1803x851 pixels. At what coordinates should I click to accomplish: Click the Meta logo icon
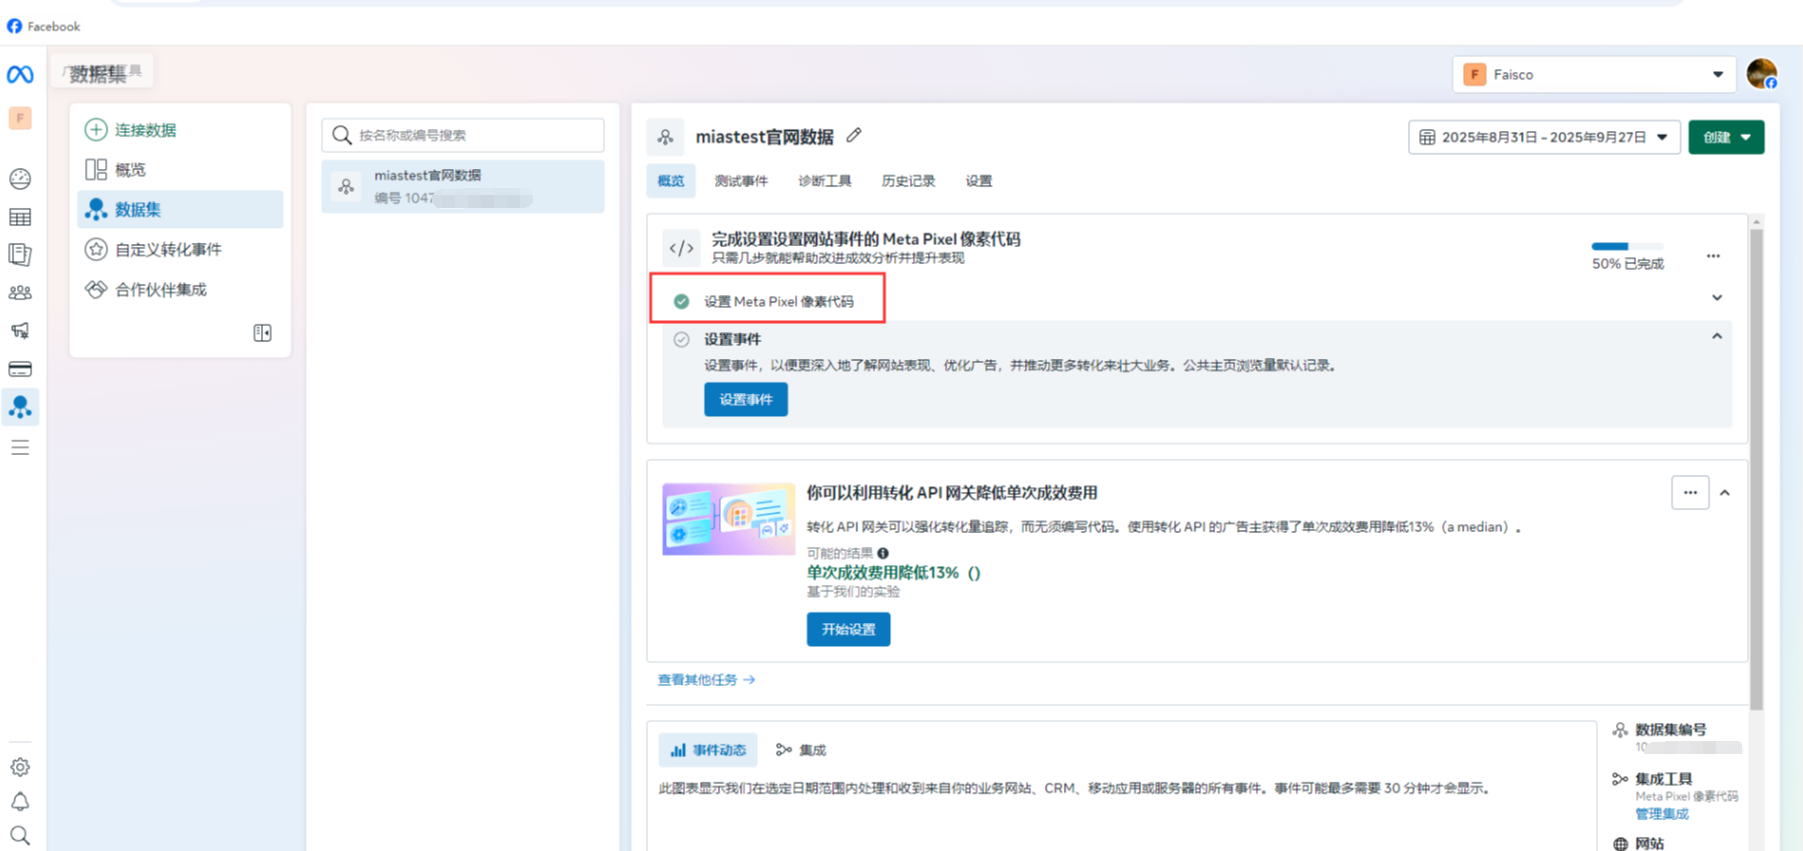click(20, 75)
